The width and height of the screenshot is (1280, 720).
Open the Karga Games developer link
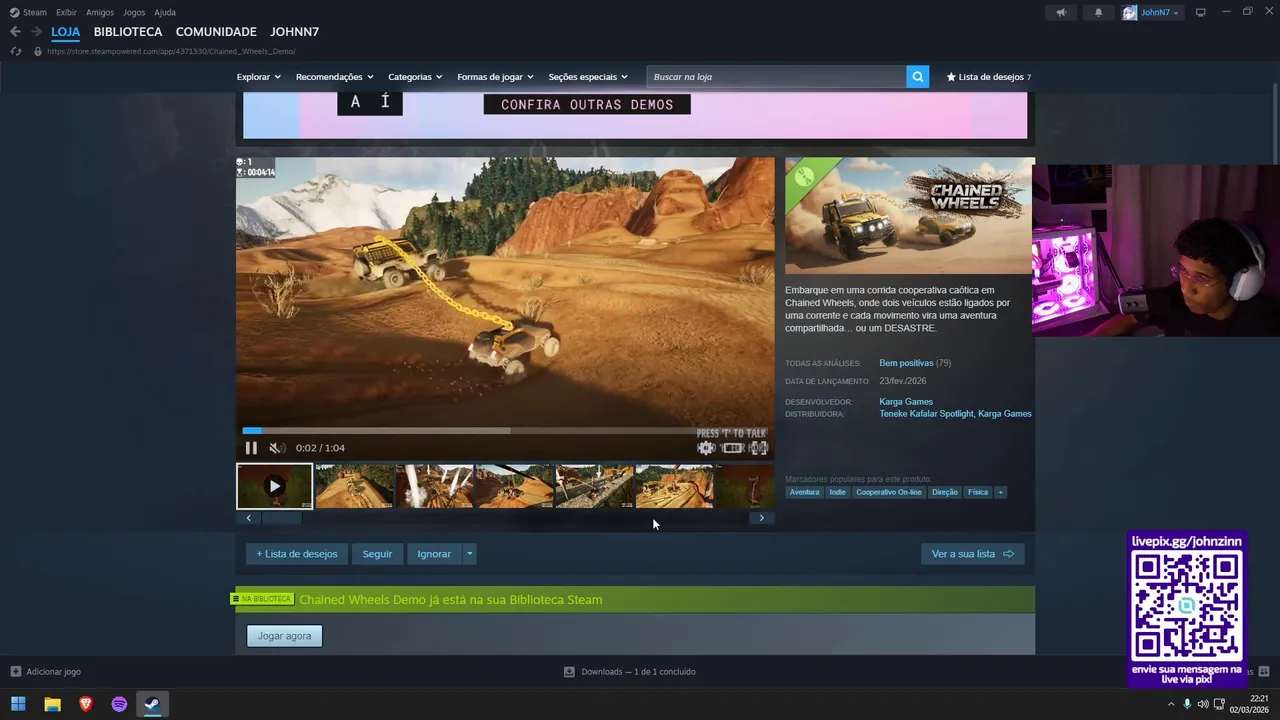tap(906, 402)
